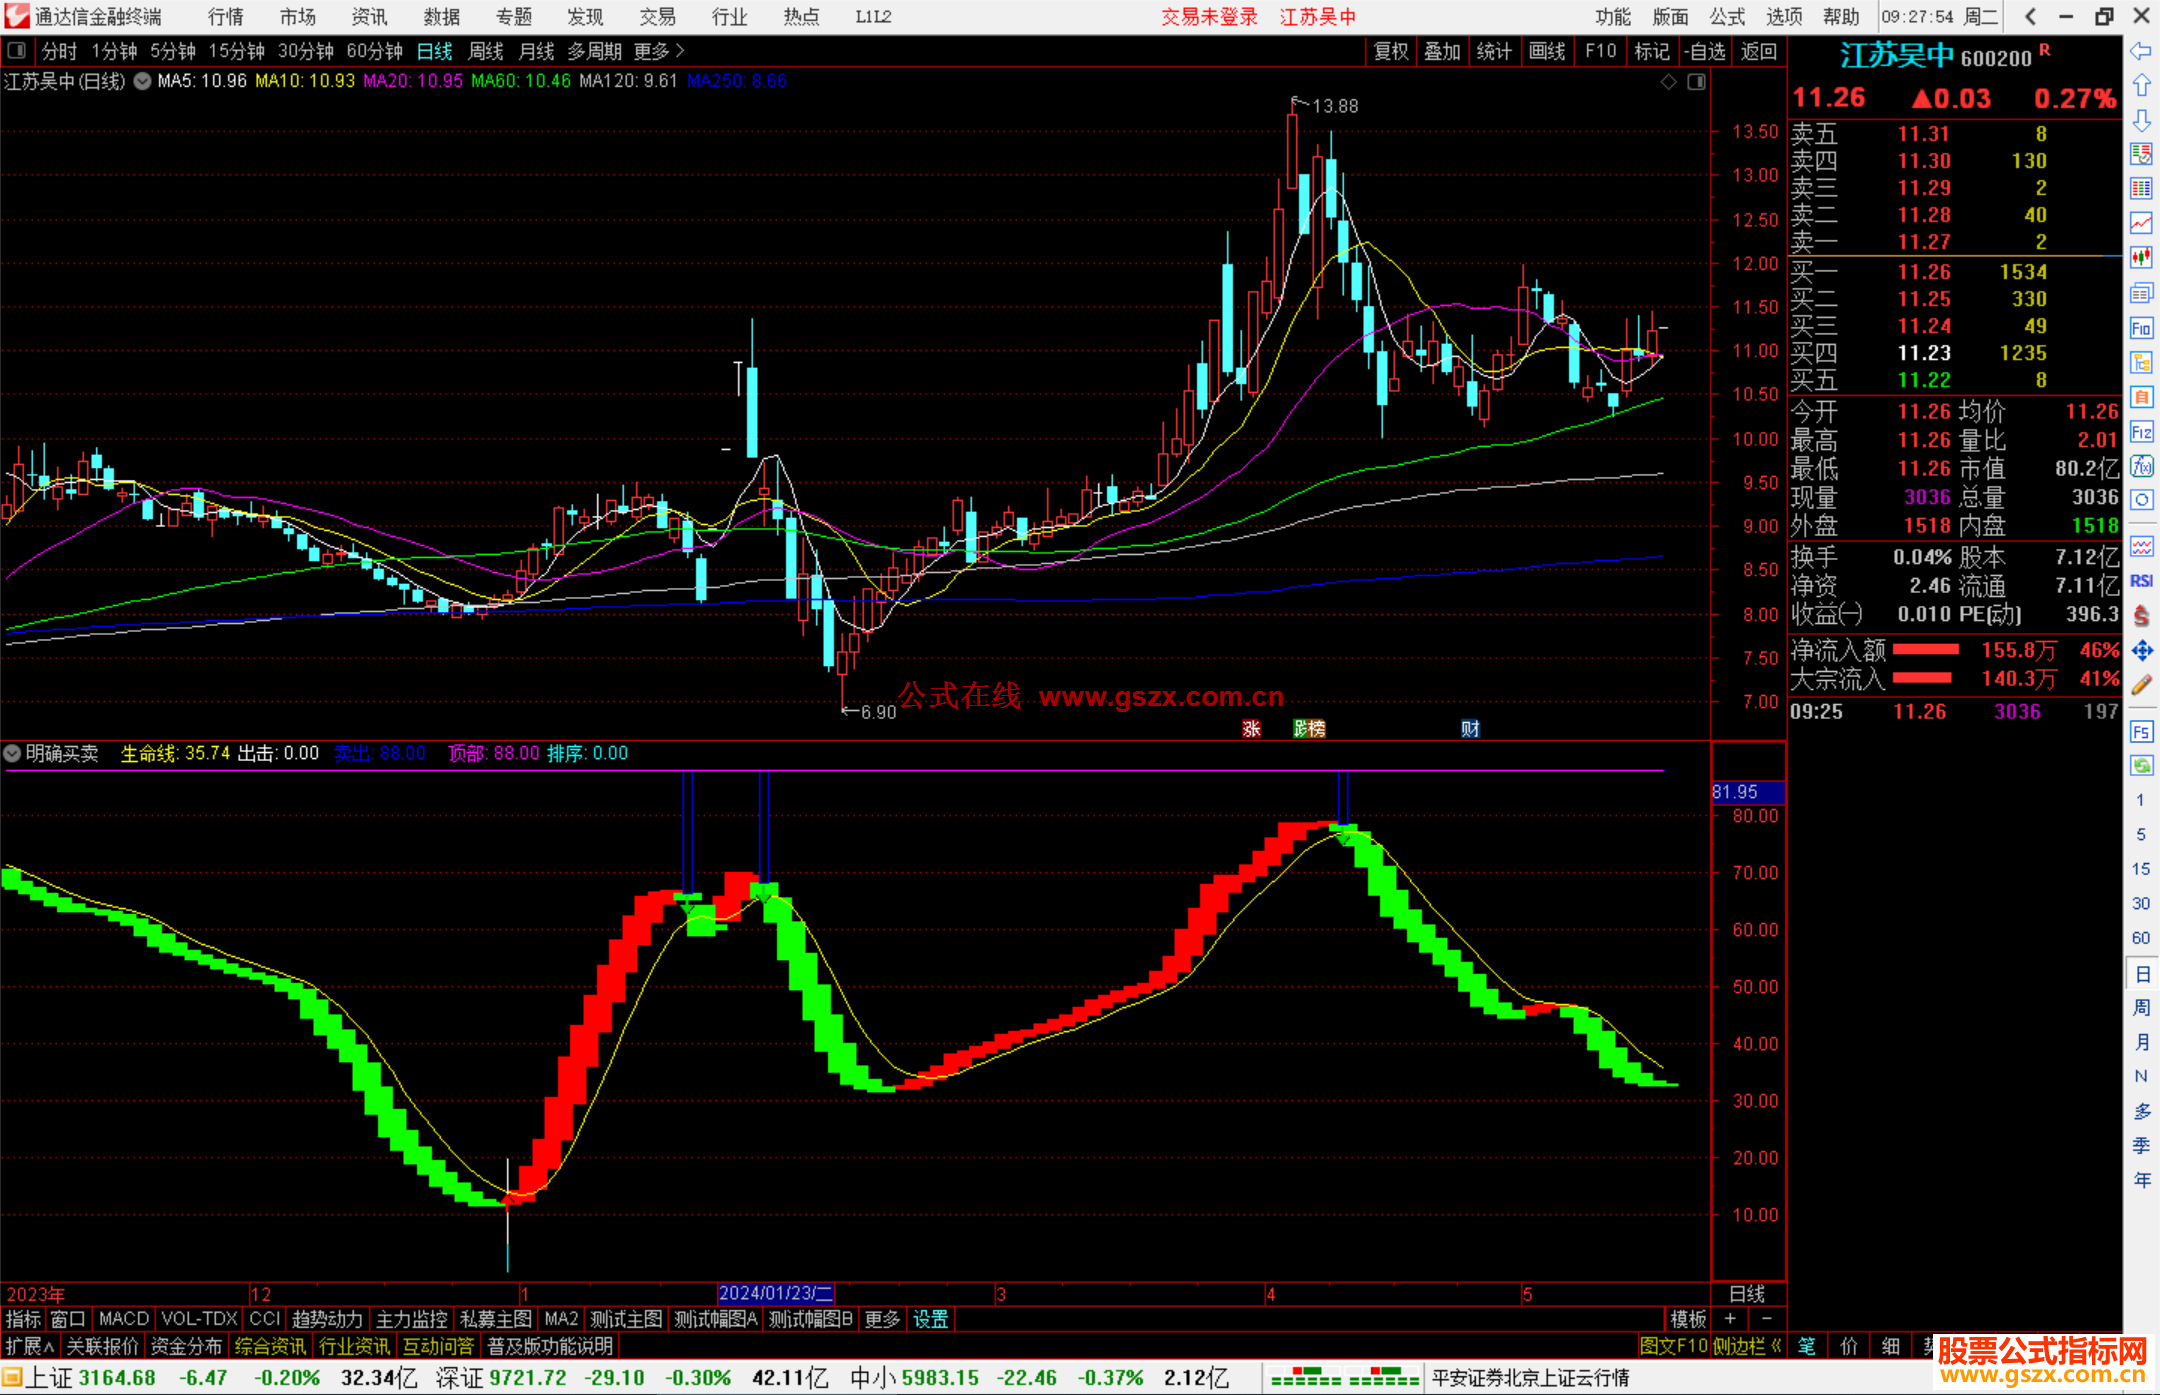Expand the 扩展 panel at bottom left

coord(30,1346)
